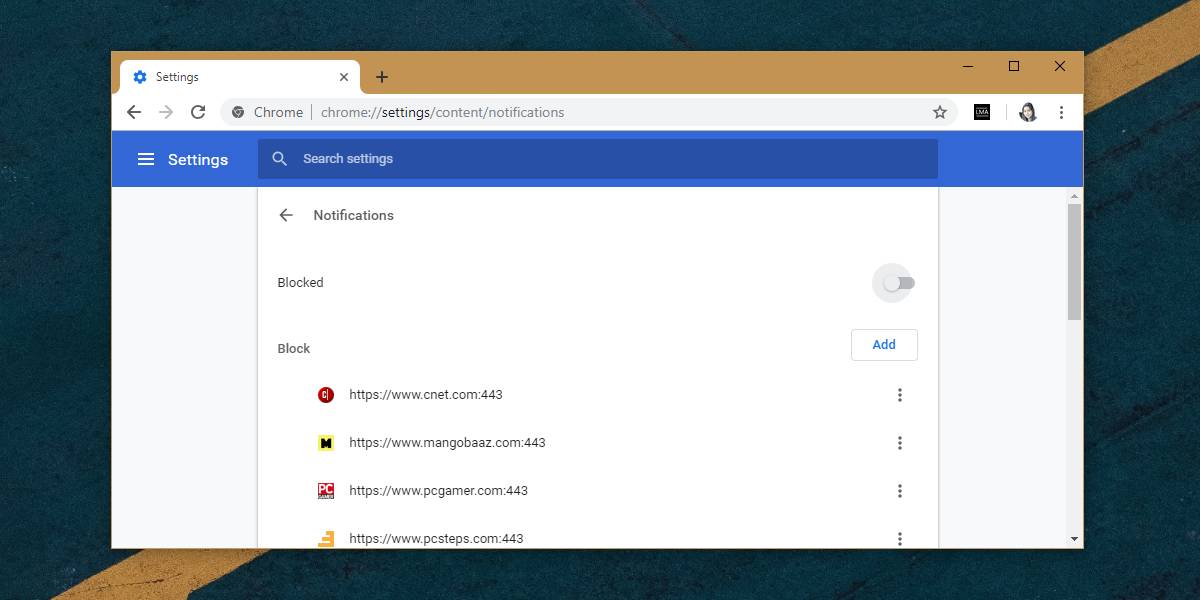Click the user profile avatar
1200x600 pixels.
click(x=1027, y=112)
